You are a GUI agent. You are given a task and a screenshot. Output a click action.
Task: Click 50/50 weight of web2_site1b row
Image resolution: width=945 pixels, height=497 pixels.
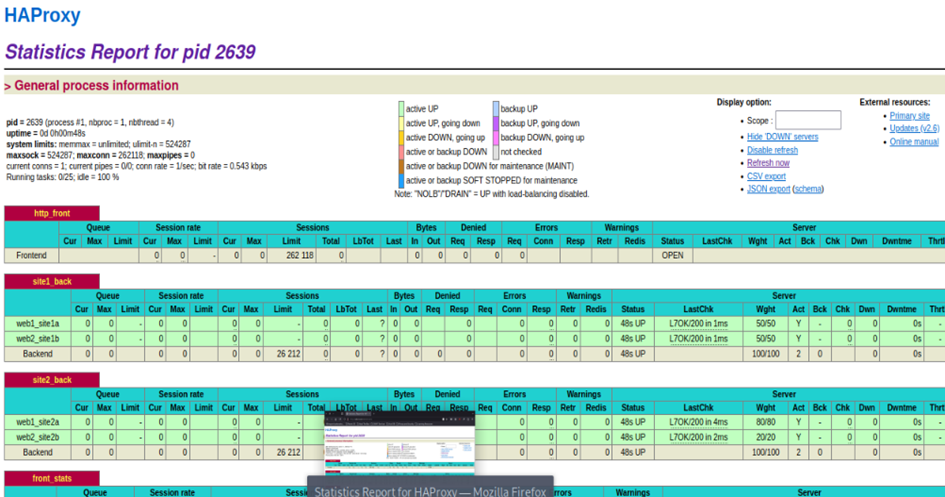coord(765,339)
